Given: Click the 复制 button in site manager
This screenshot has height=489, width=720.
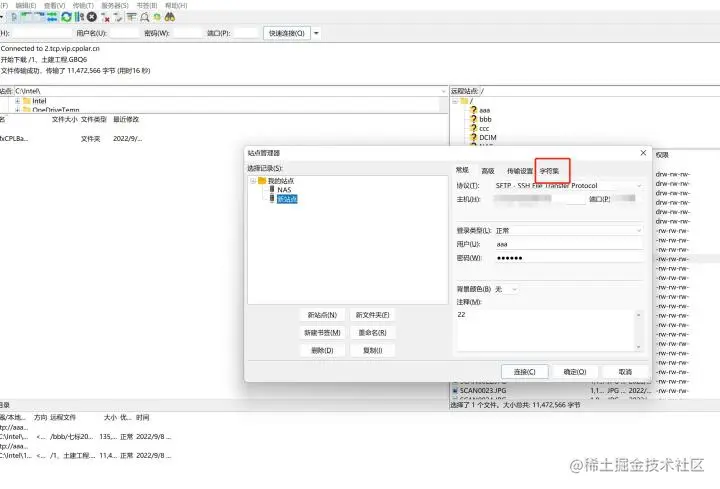Looking at the screenshot, I should 372,350.
